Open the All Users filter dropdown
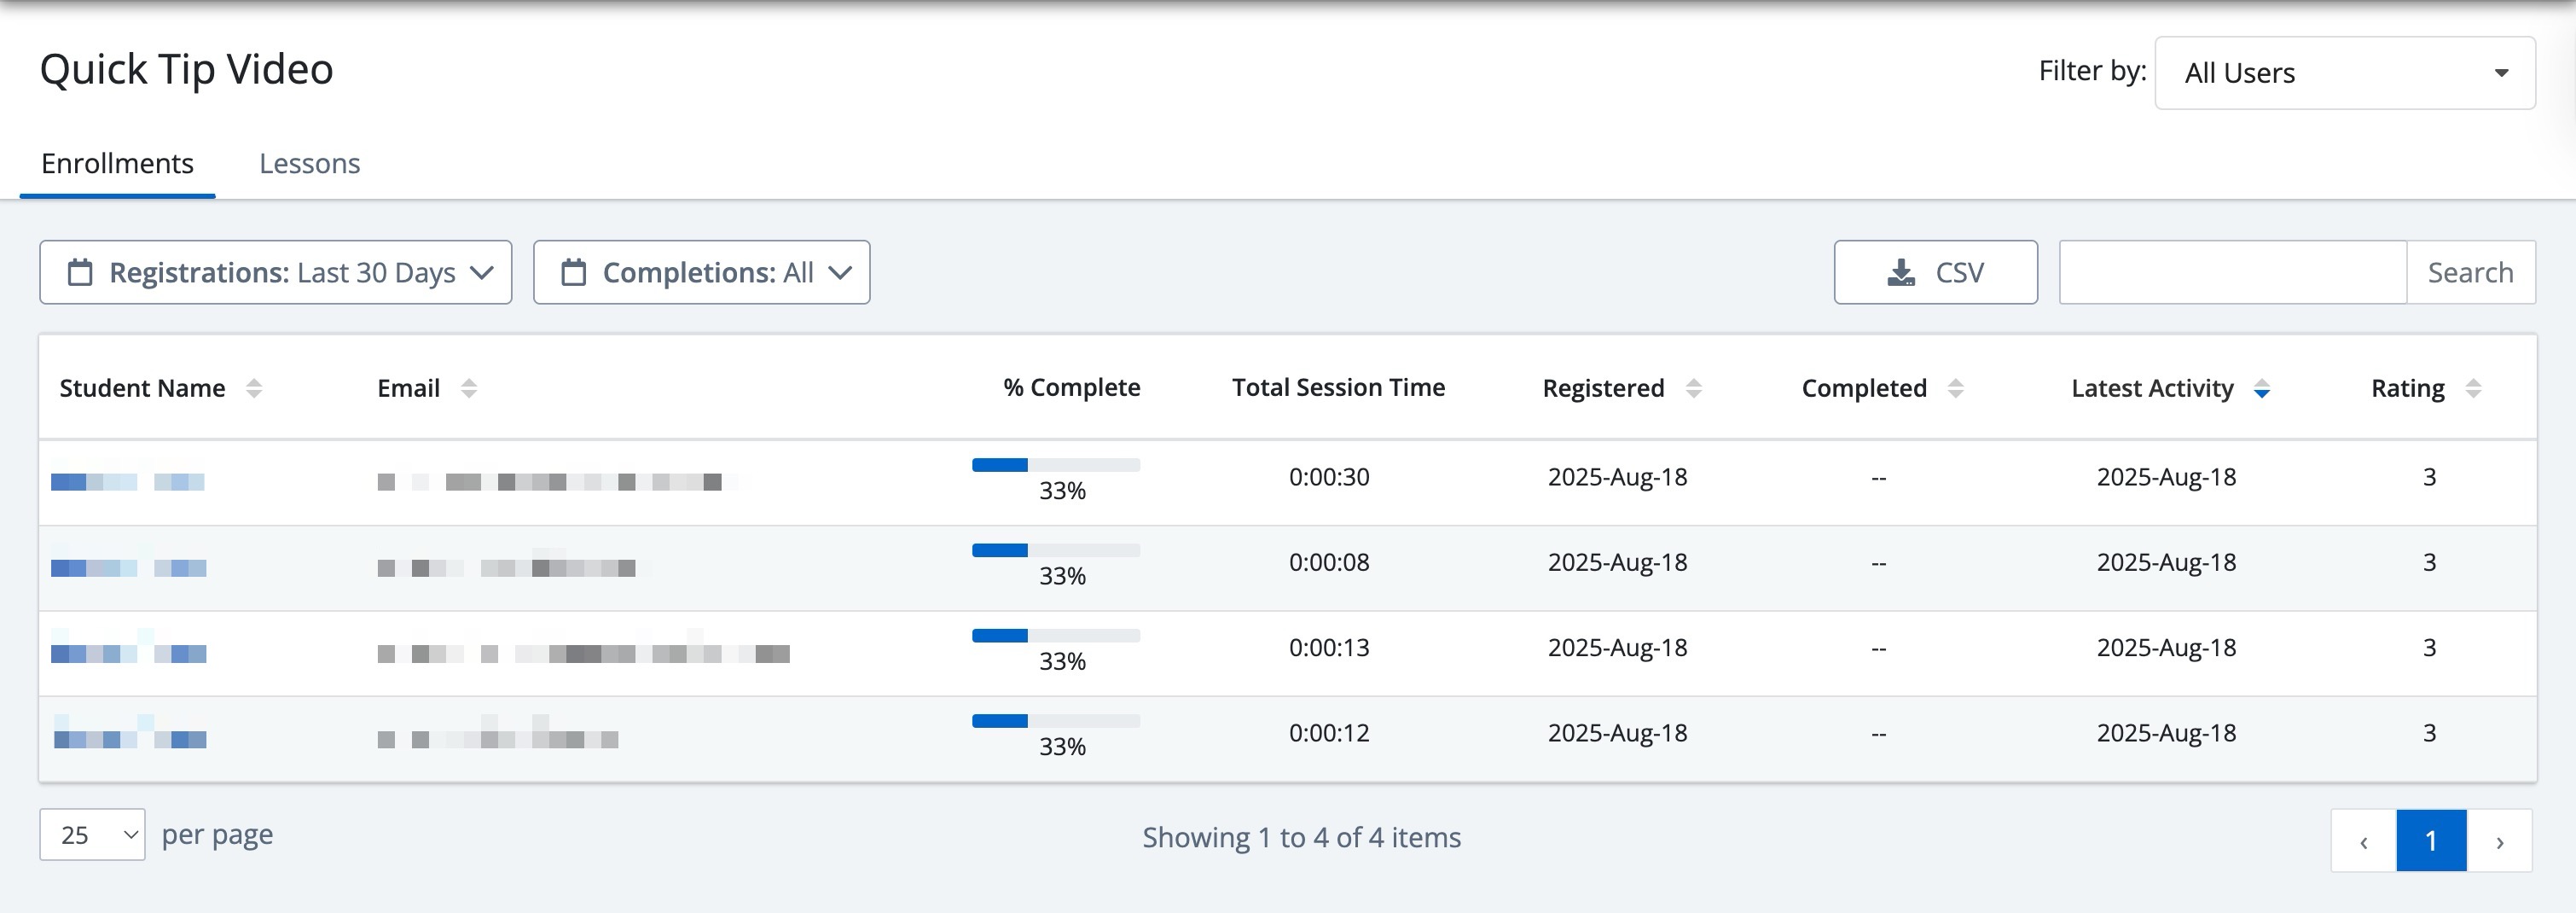This screenshot has height=913, width=2576. [2344, 73]
